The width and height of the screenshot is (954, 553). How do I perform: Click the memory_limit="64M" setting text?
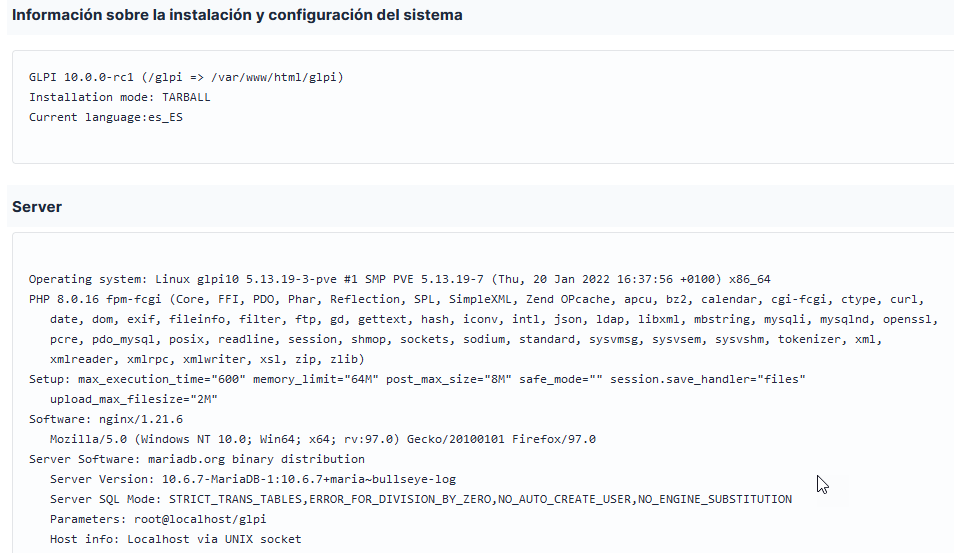315,380
